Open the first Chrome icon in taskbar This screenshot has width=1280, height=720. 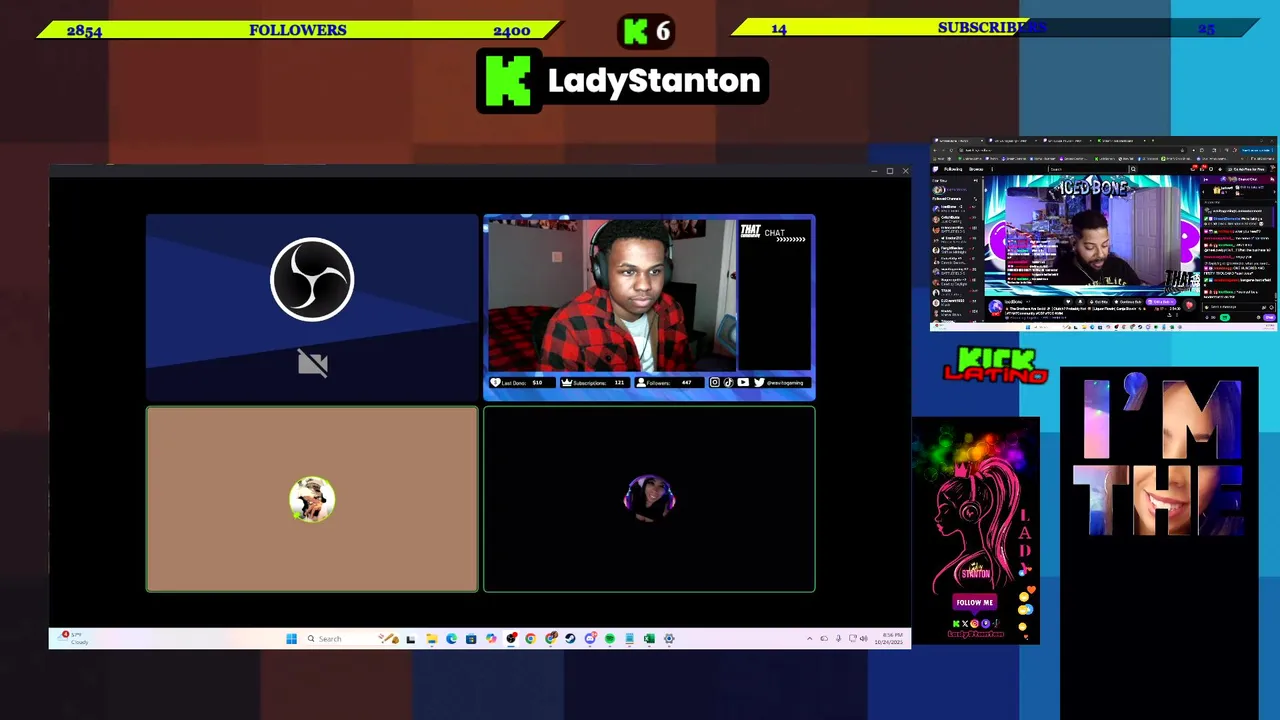531,638
